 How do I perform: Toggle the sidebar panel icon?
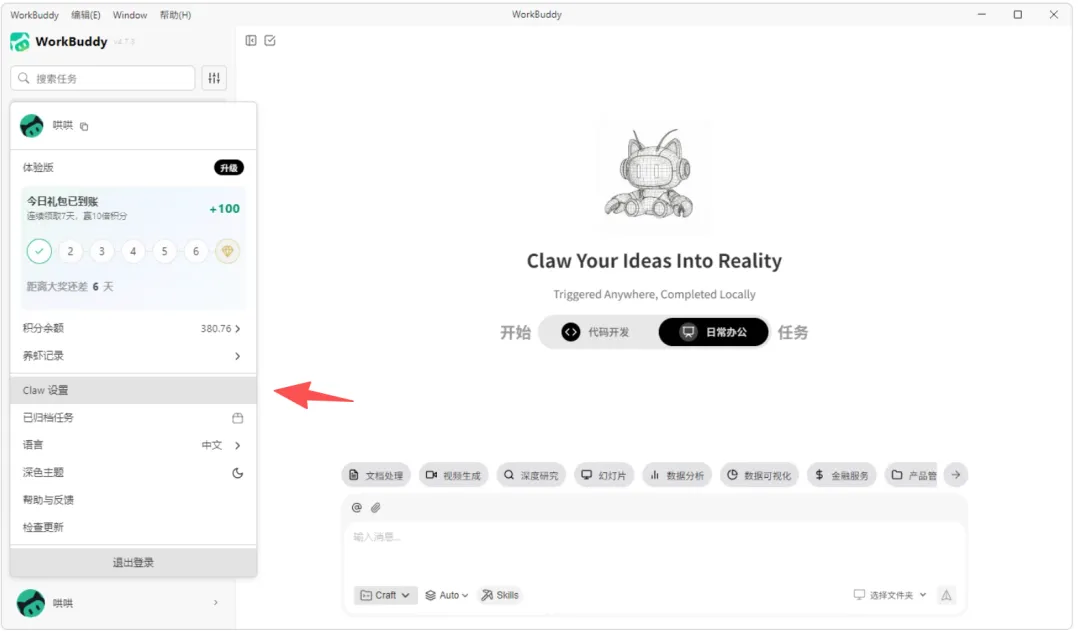251,41
